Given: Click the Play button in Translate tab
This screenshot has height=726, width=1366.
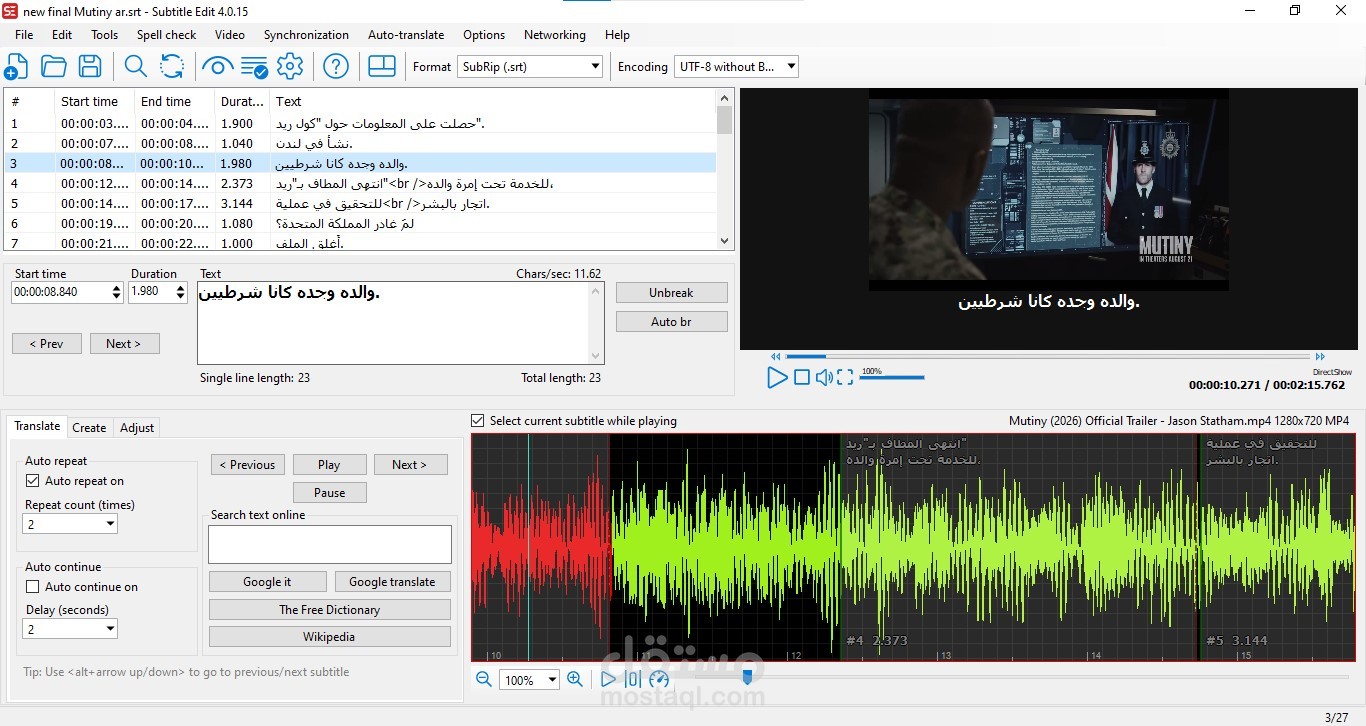Looking at the screenshot, I should [x=329, y=465].
